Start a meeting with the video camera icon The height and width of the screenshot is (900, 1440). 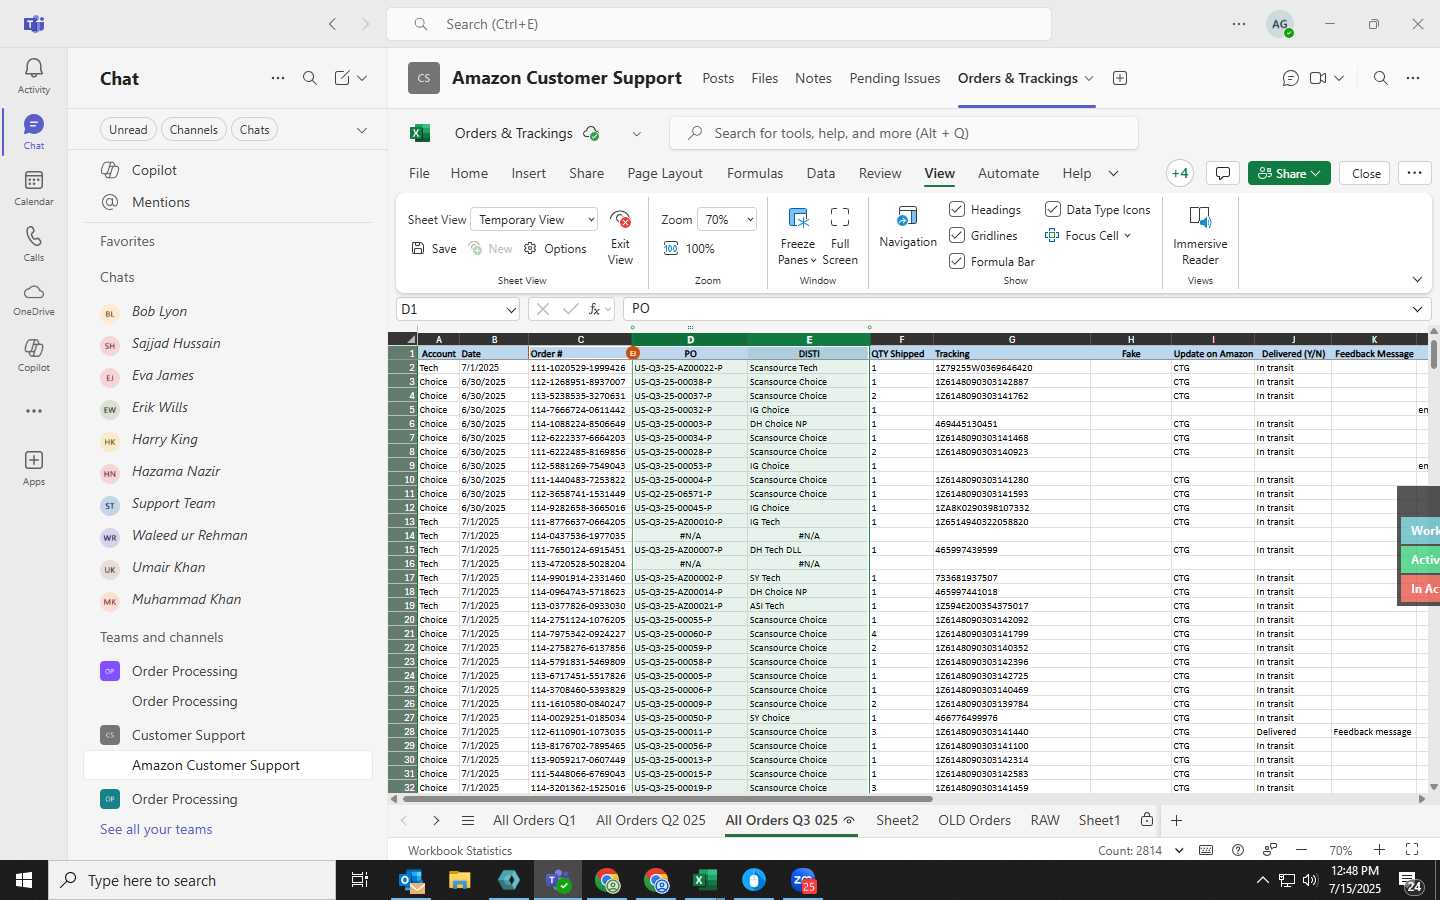1318,78
